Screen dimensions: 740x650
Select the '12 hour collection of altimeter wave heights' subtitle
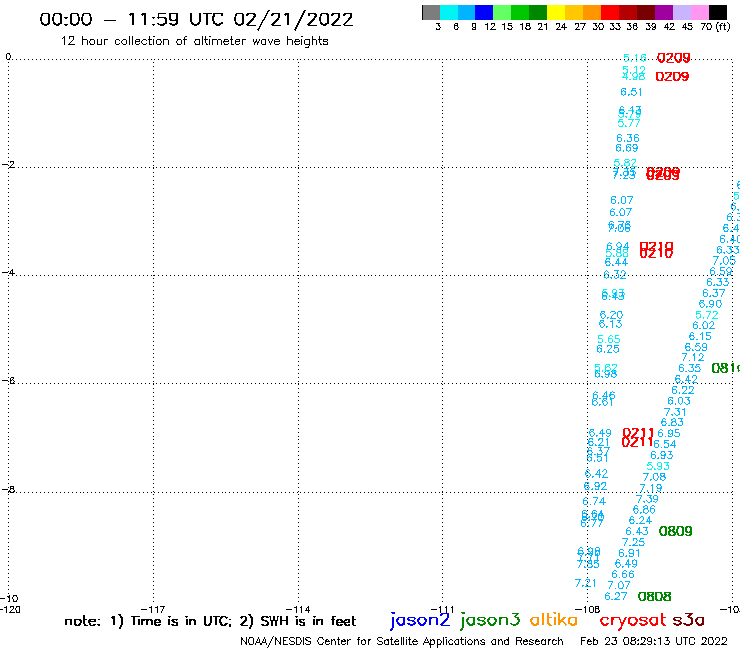pos(194,41)
